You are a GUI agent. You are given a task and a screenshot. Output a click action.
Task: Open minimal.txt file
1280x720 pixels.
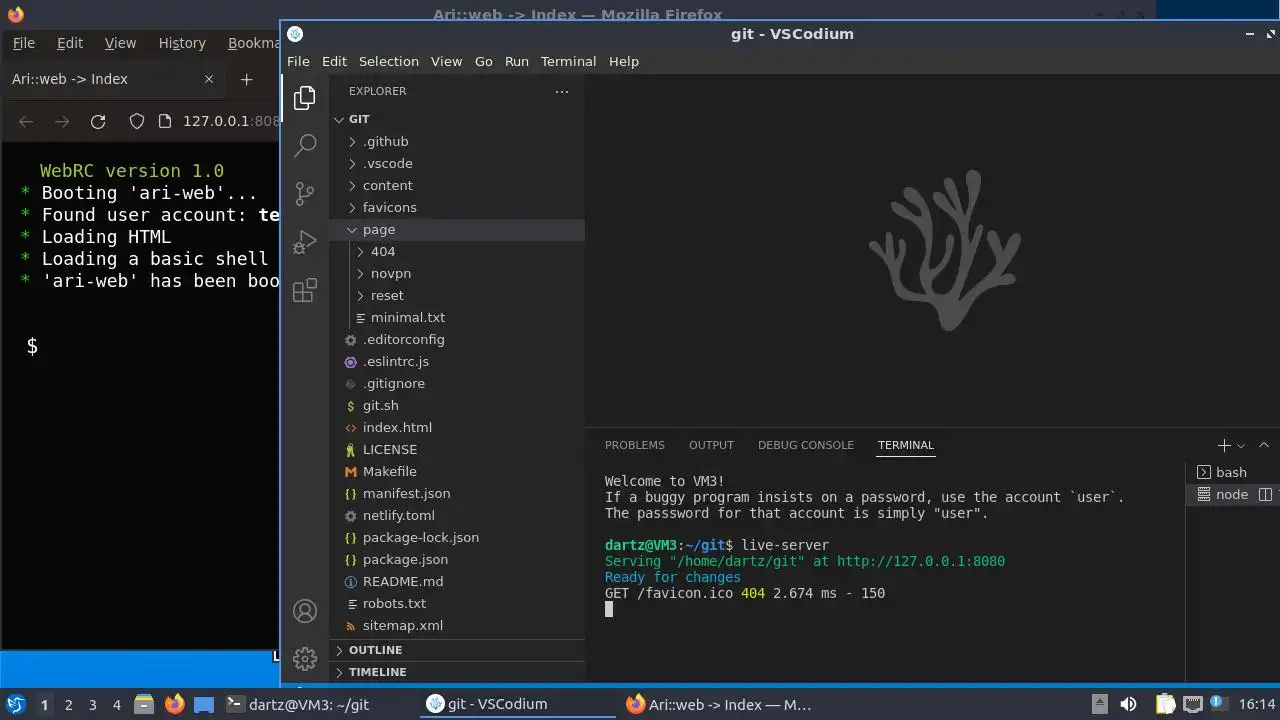pyautogui.click(x=457, y=318)
